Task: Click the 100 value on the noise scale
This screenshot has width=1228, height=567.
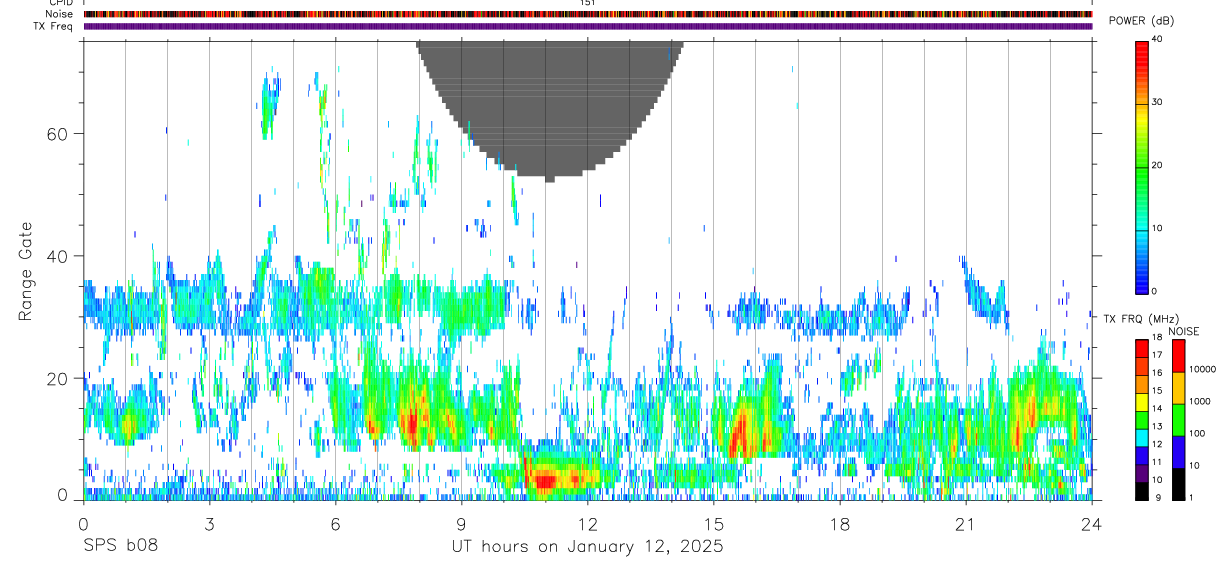Action: tap(1196, 433)
